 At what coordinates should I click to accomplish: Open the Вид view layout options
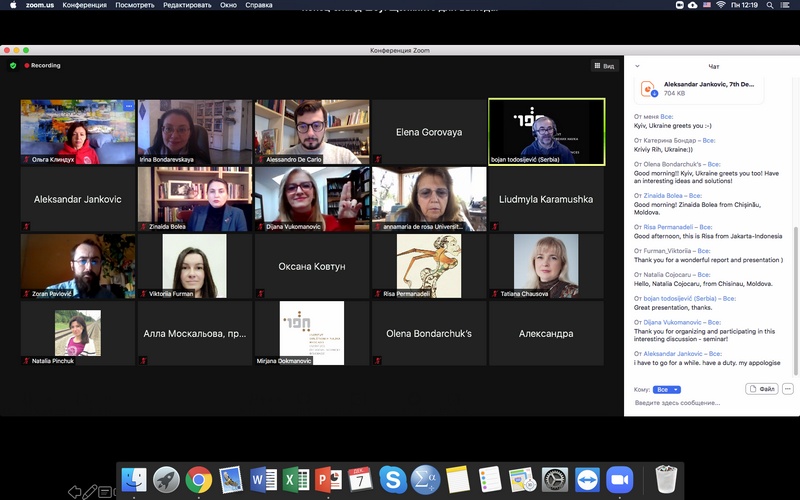pyautogui.click(x=603, y=66)
